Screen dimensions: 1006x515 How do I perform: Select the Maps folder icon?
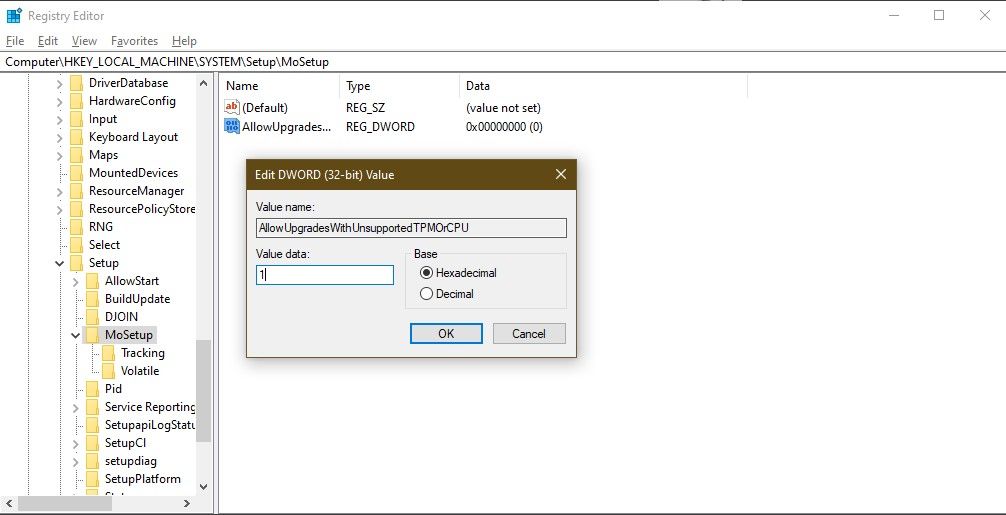76,155
